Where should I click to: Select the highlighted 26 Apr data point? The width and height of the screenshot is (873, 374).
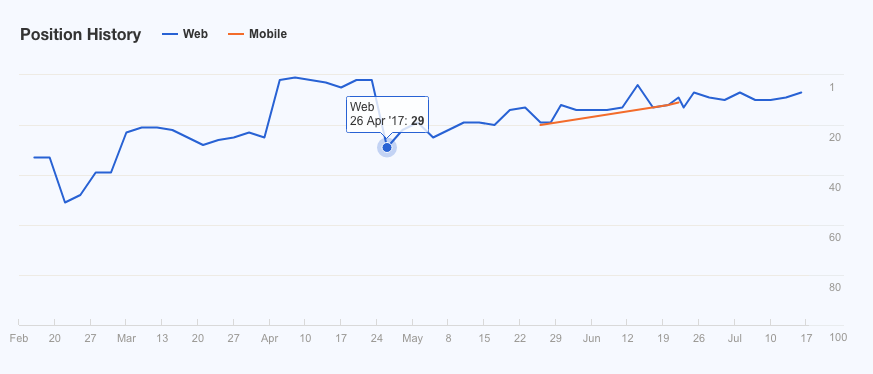[387, 147]
